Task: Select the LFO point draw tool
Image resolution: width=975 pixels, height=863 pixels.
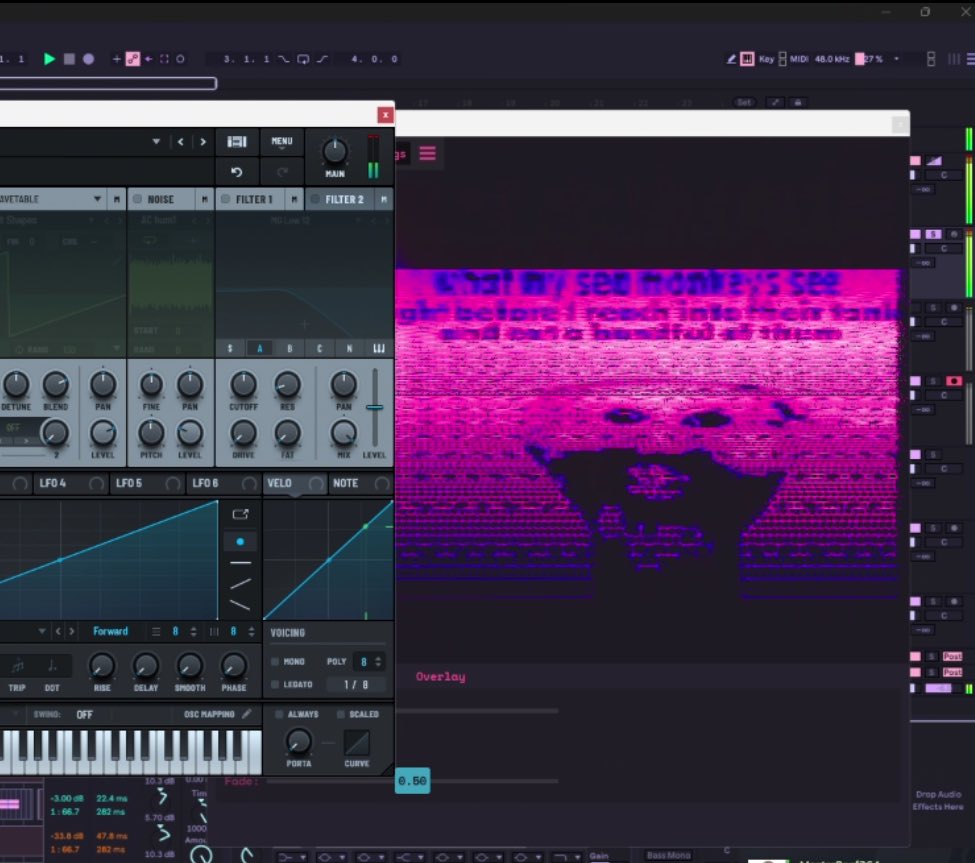Action: 240,542
